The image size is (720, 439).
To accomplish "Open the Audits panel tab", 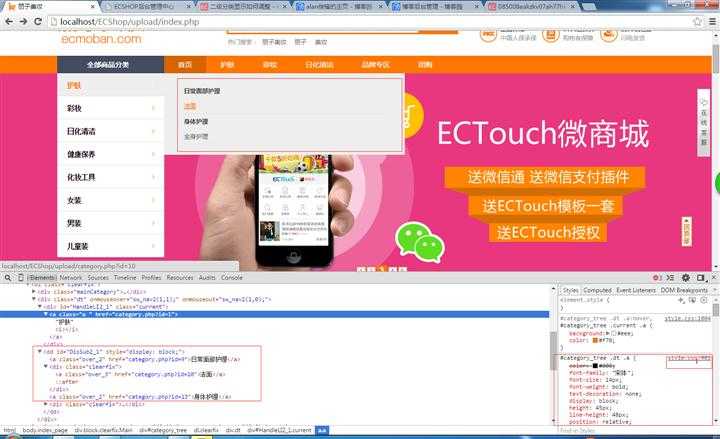I will click(207, 277).
